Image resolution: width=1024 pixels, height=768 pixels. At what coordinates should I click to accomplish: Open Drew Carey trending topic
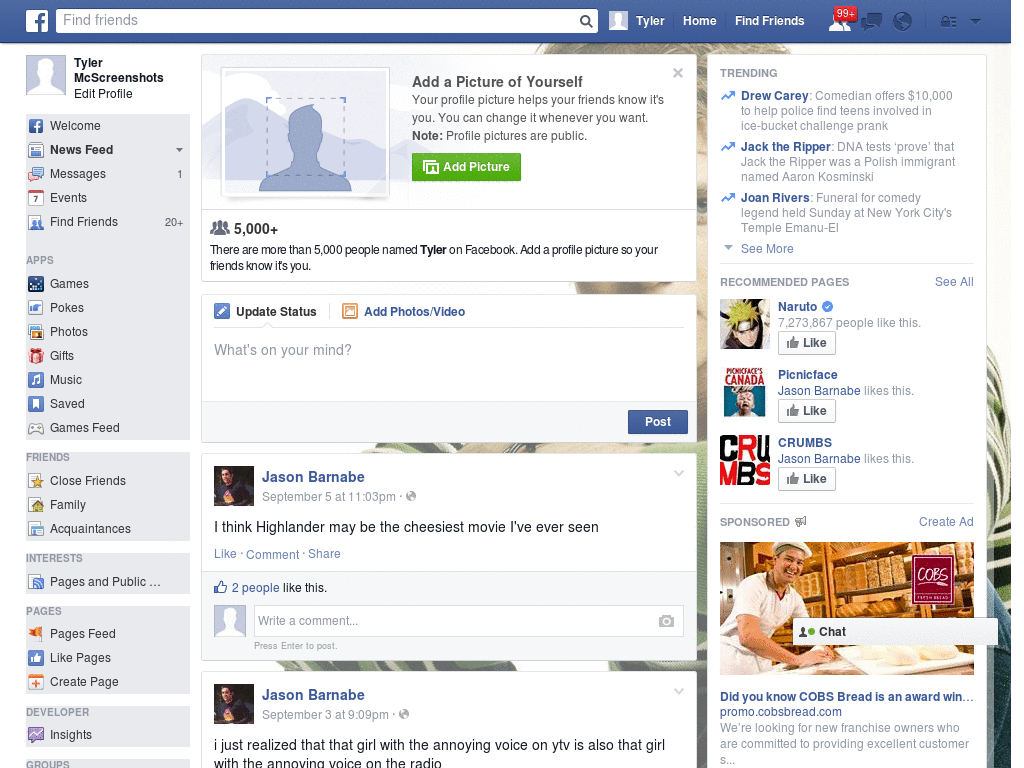tap(775, 96)
